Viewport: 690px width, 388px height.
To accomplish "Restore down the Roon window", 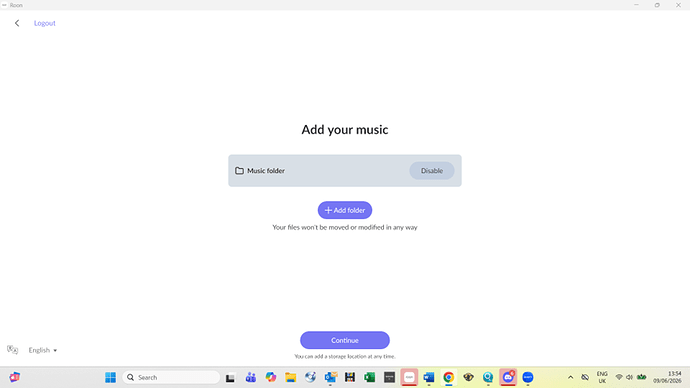I will click(657, 5).
